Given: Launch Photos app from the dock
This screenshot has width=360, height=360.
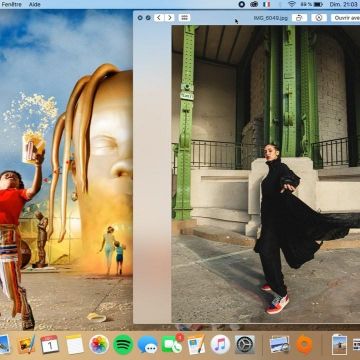Looking at the screenshot, I should (x=99, y=344).
